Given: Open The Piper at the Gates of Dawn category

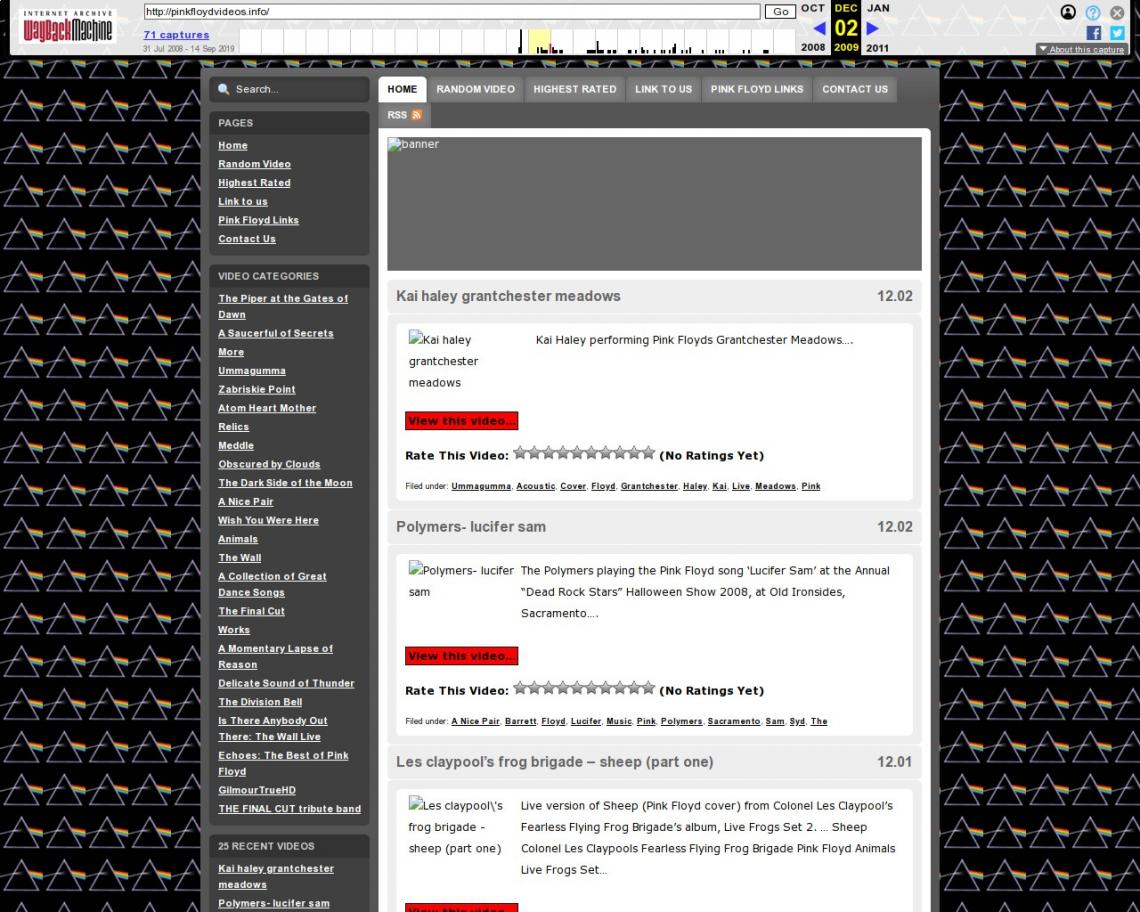Looking at the screenshot, I should click(x=283, y=306).
